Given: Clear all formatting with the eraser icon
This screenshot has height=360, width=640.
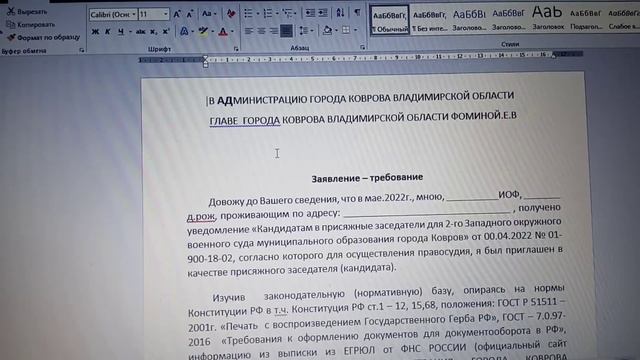Looking at the screenshot, I should [x=231, y=14].
